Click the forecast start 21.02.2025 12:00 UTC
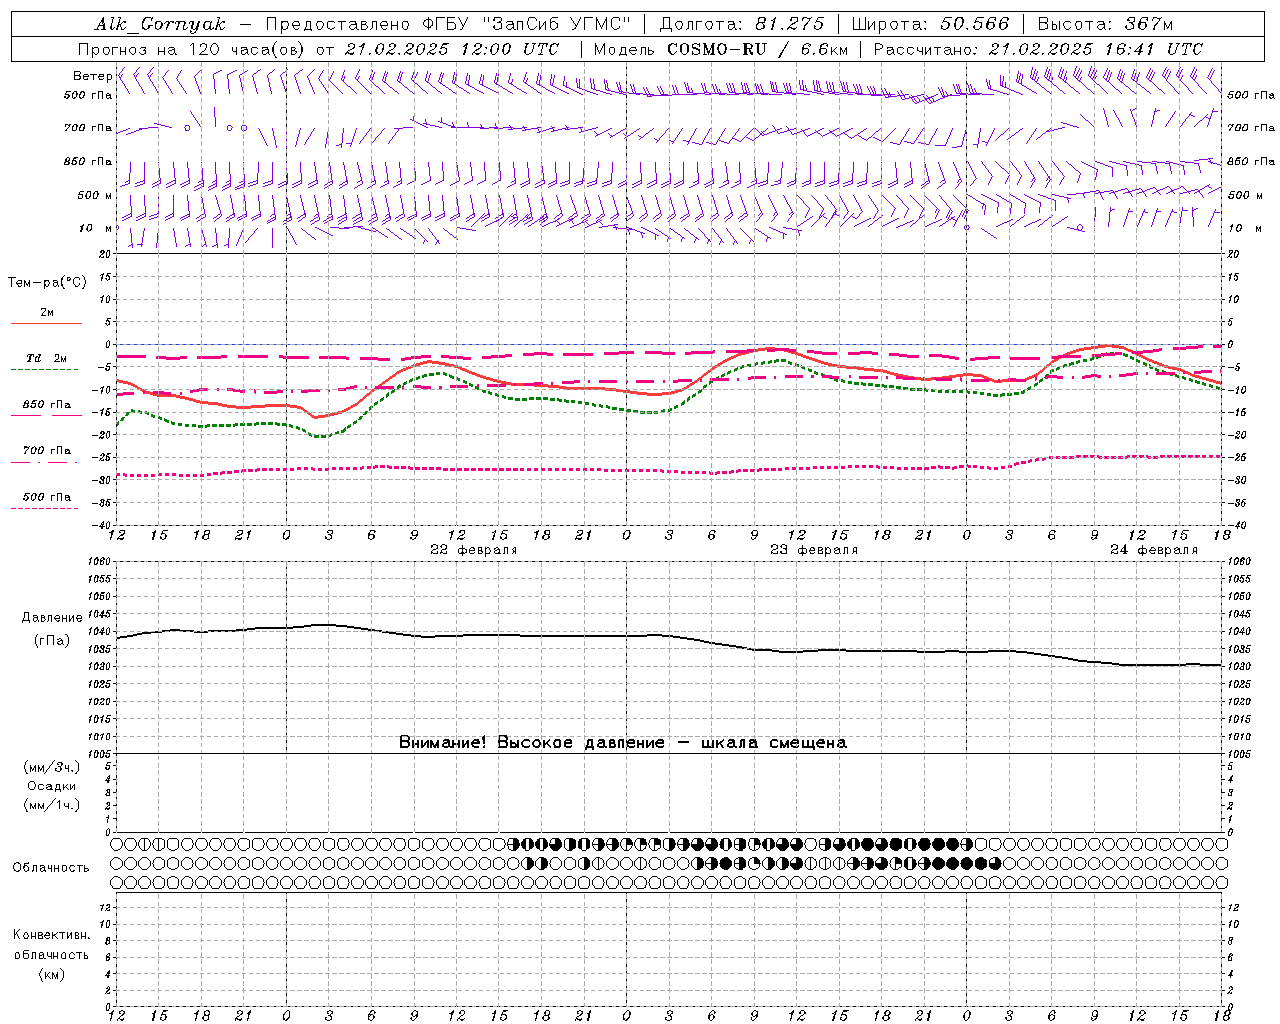 point(452,49)
